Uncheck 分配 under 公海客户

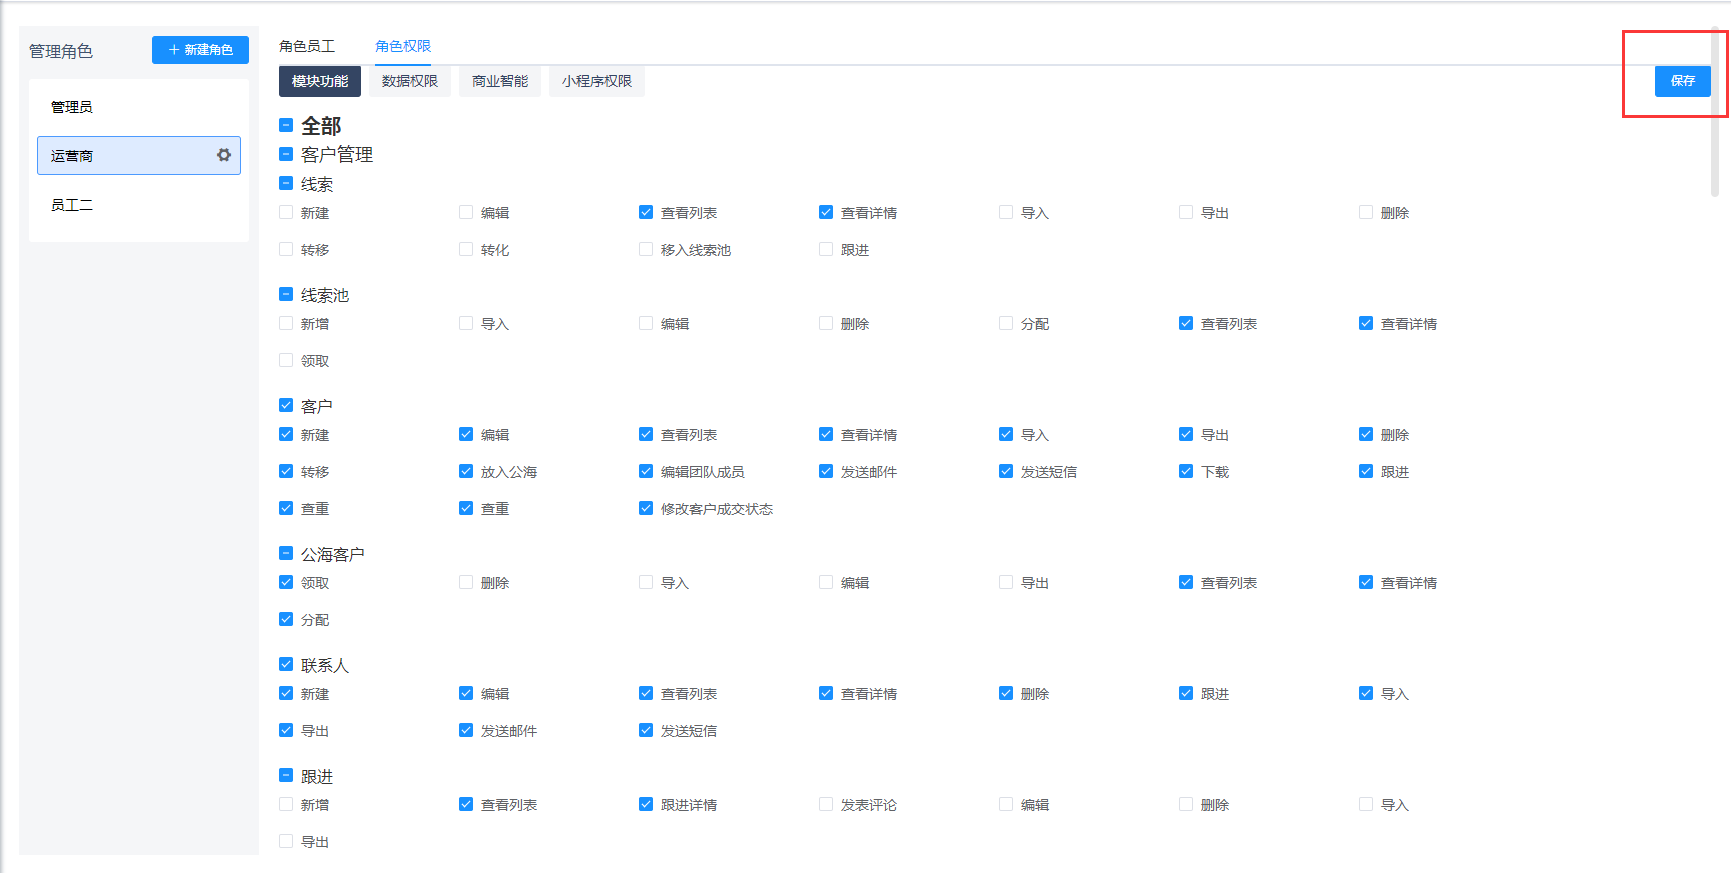286,620
